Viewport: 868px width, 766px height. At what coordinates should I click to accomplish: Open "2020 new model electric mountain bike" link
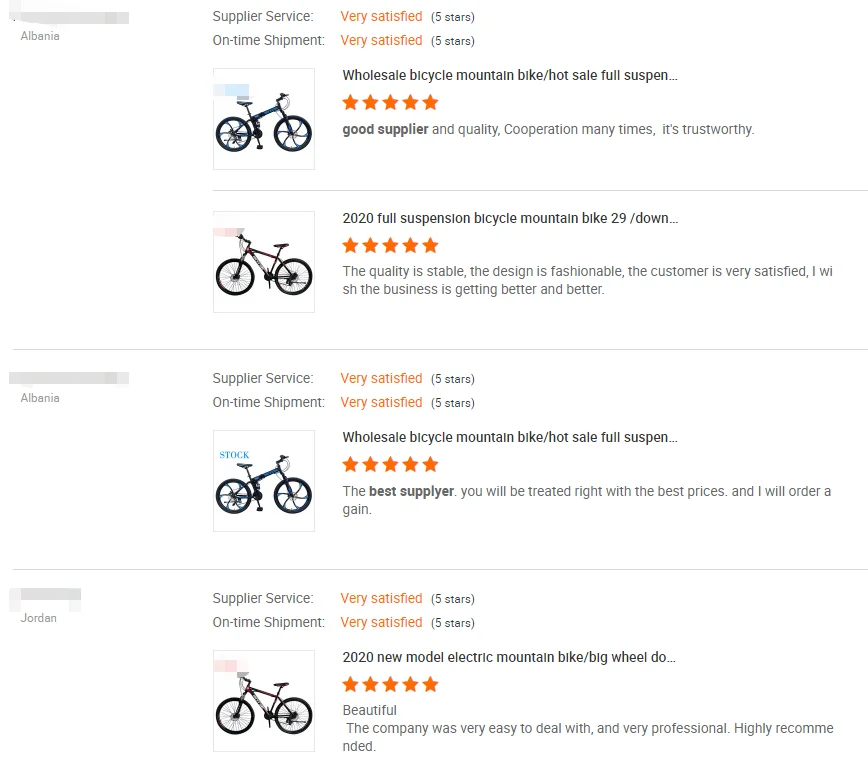pos(508,658)
